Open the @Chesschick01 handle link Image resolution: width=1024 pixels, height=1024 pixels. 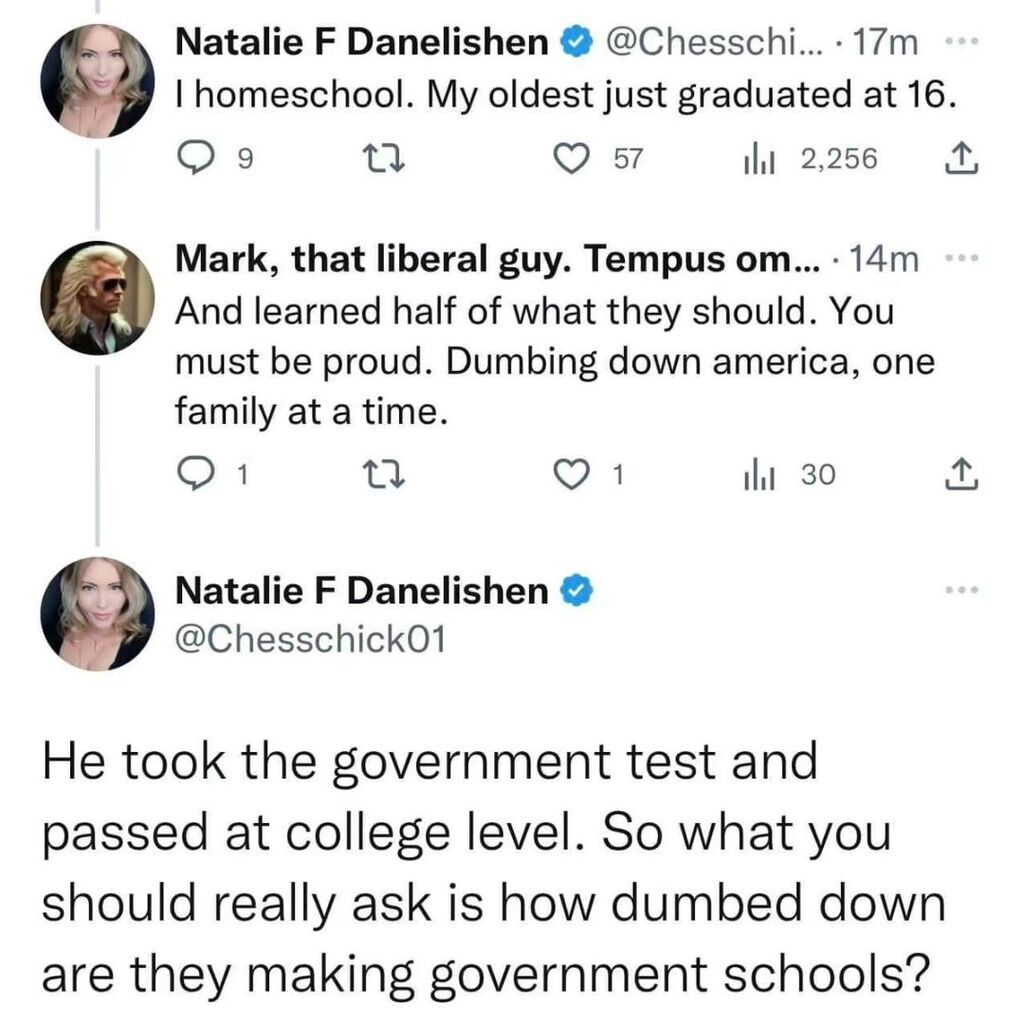point(309,637)
